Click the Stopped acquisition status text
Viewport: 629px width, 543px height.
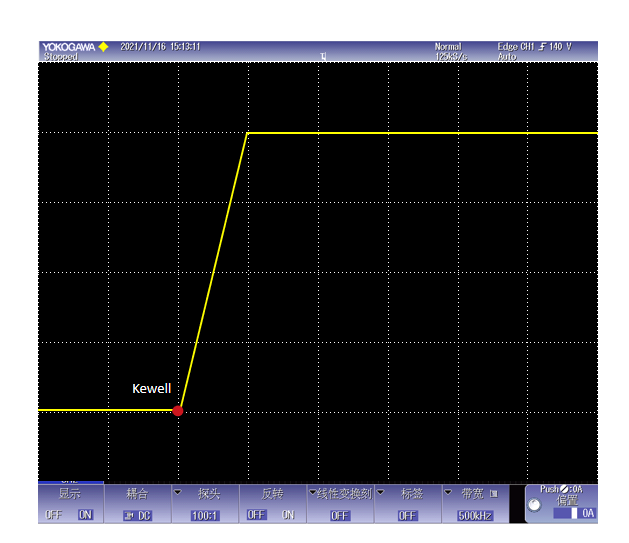click(x=59, y=57)
